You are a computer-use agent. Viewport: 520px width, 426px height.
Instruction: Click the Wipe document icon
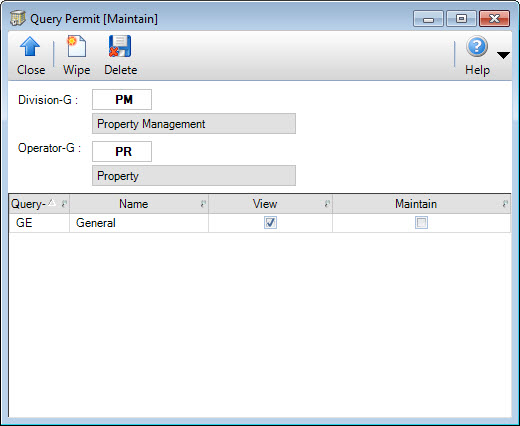point(76,46)
